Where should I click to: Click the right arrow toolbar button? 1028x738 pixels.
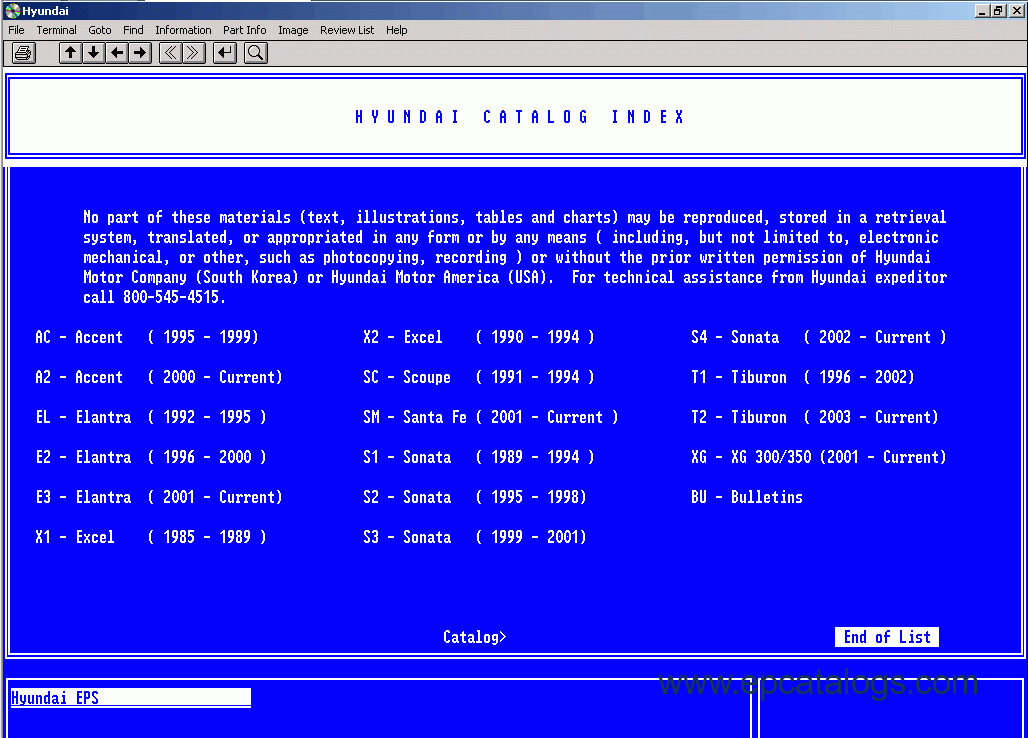point(140,53)
